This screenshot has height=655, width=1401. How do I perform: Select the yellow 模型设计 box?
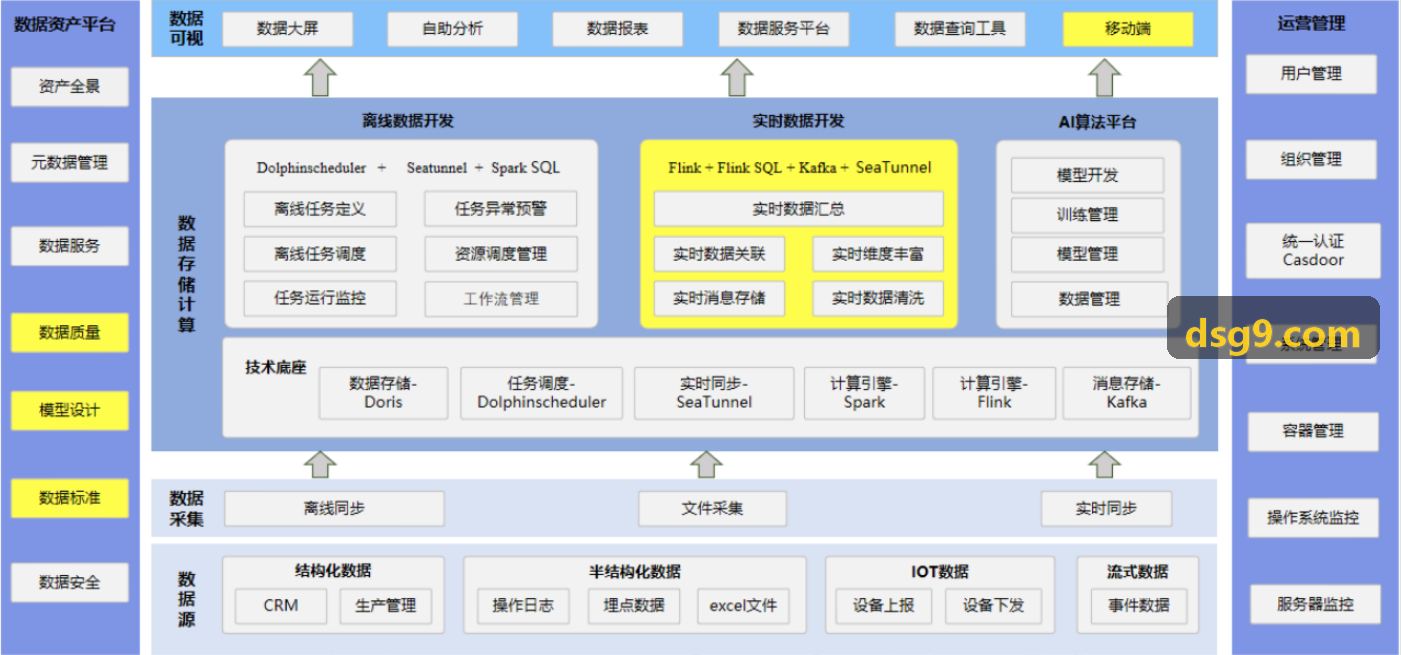tap(70, 411)
